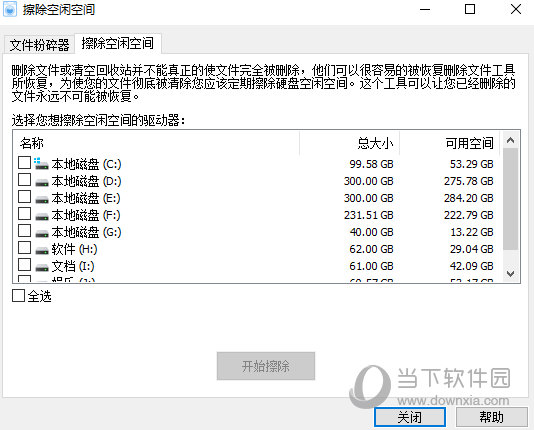Screen dimensions: 534x430
Task: Click the drive icon for 软件 (H:)
Action: (42, 251)
